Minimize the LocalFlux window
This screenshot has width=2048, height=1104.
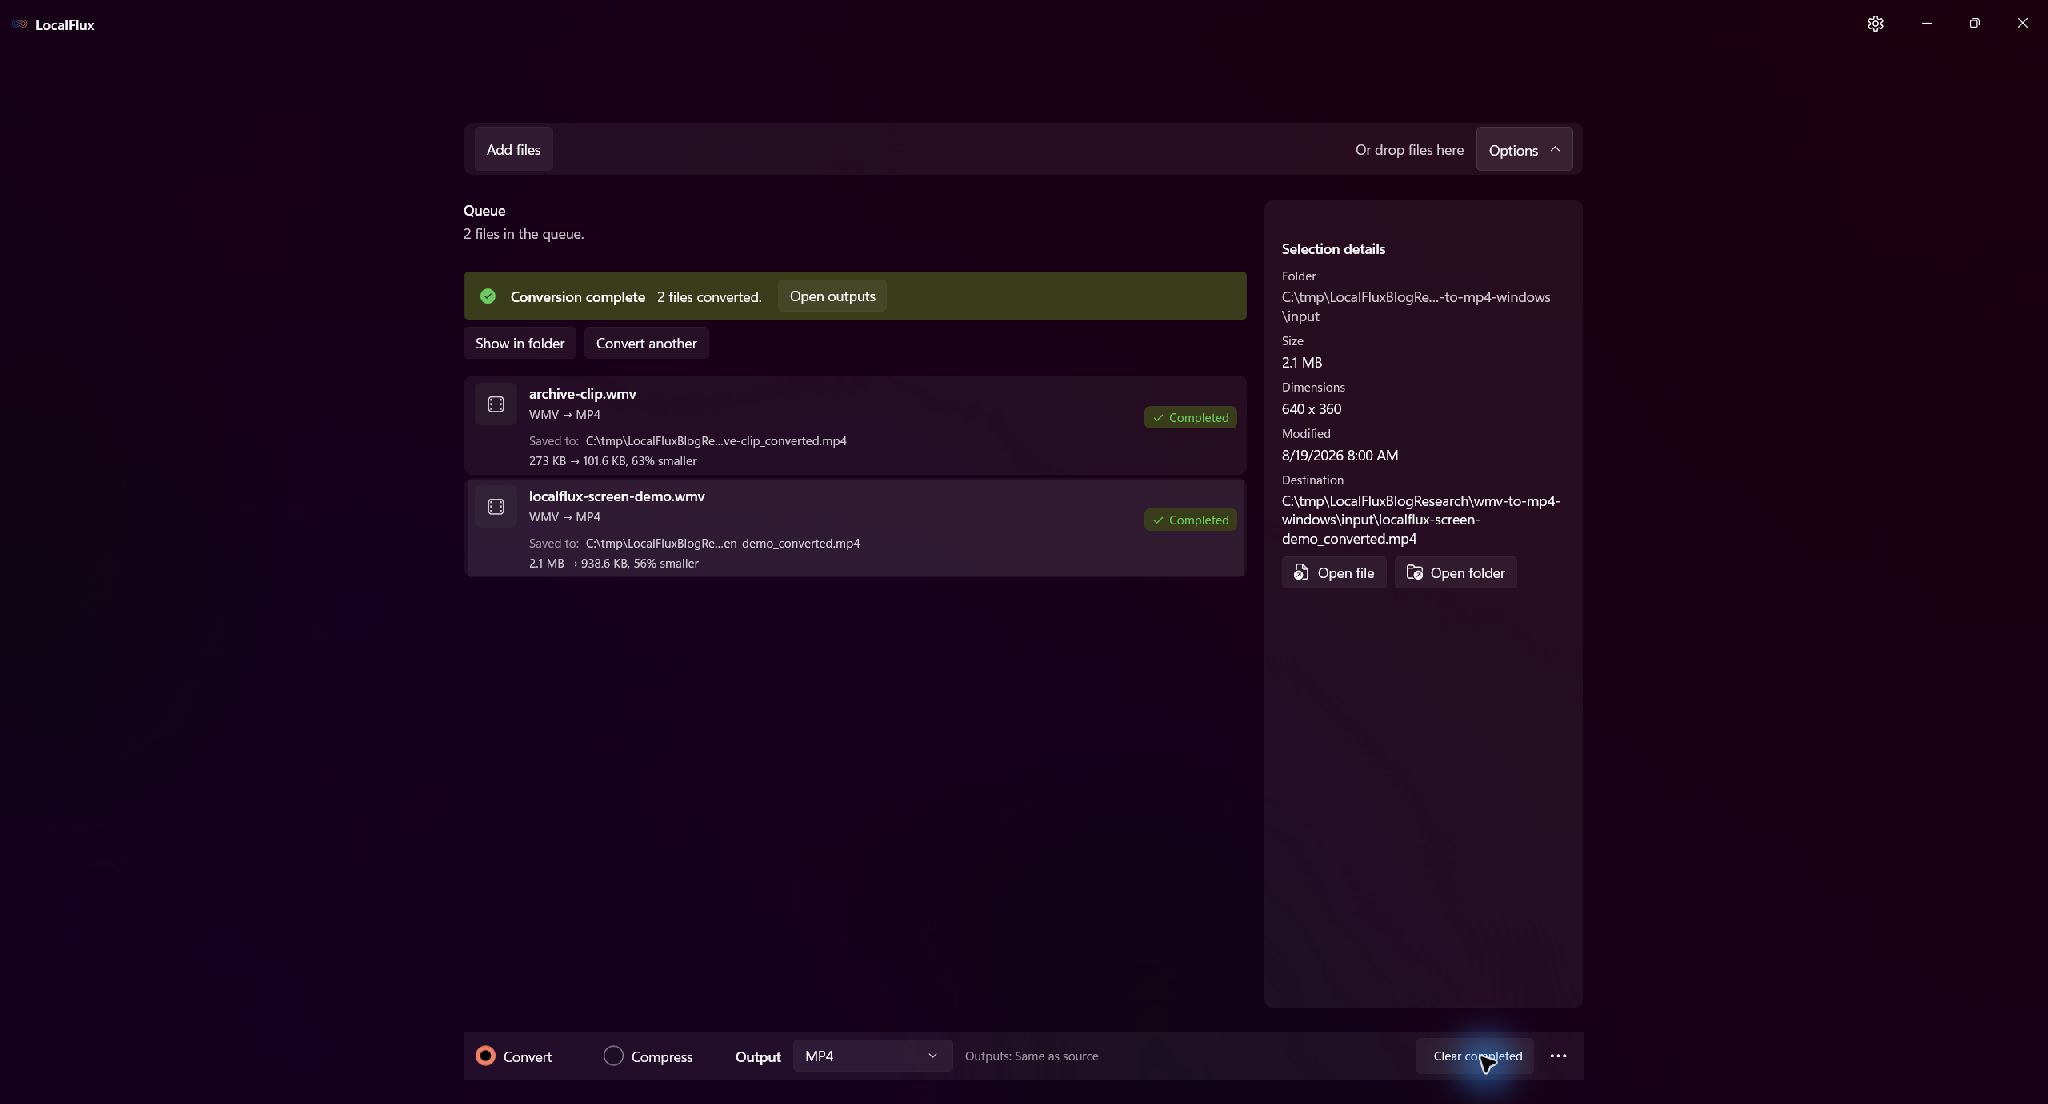tap(1927, 23)
